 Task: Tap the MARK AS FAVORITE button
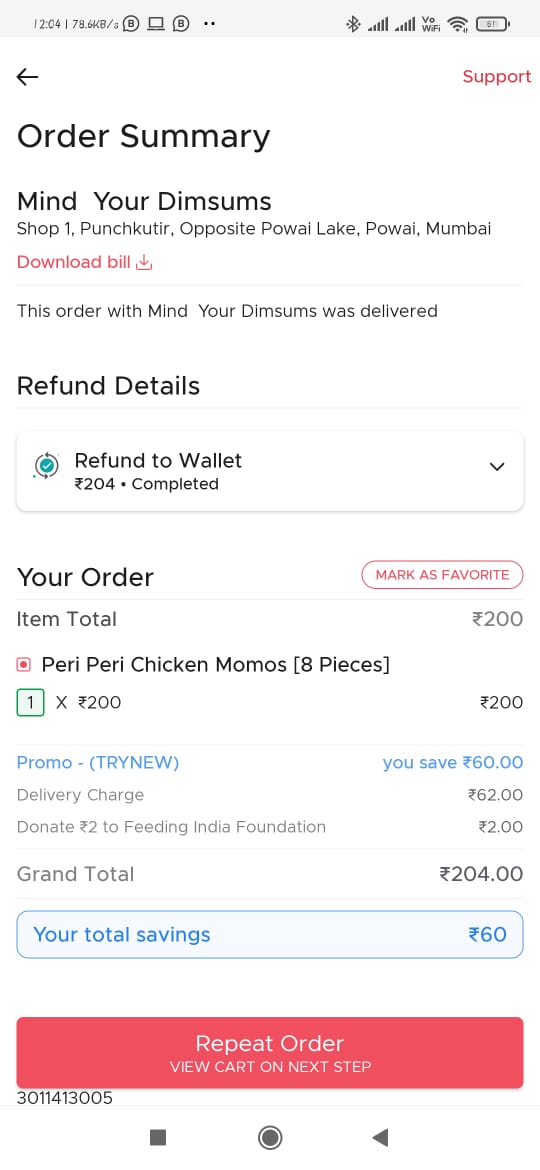tap(442, 575)
